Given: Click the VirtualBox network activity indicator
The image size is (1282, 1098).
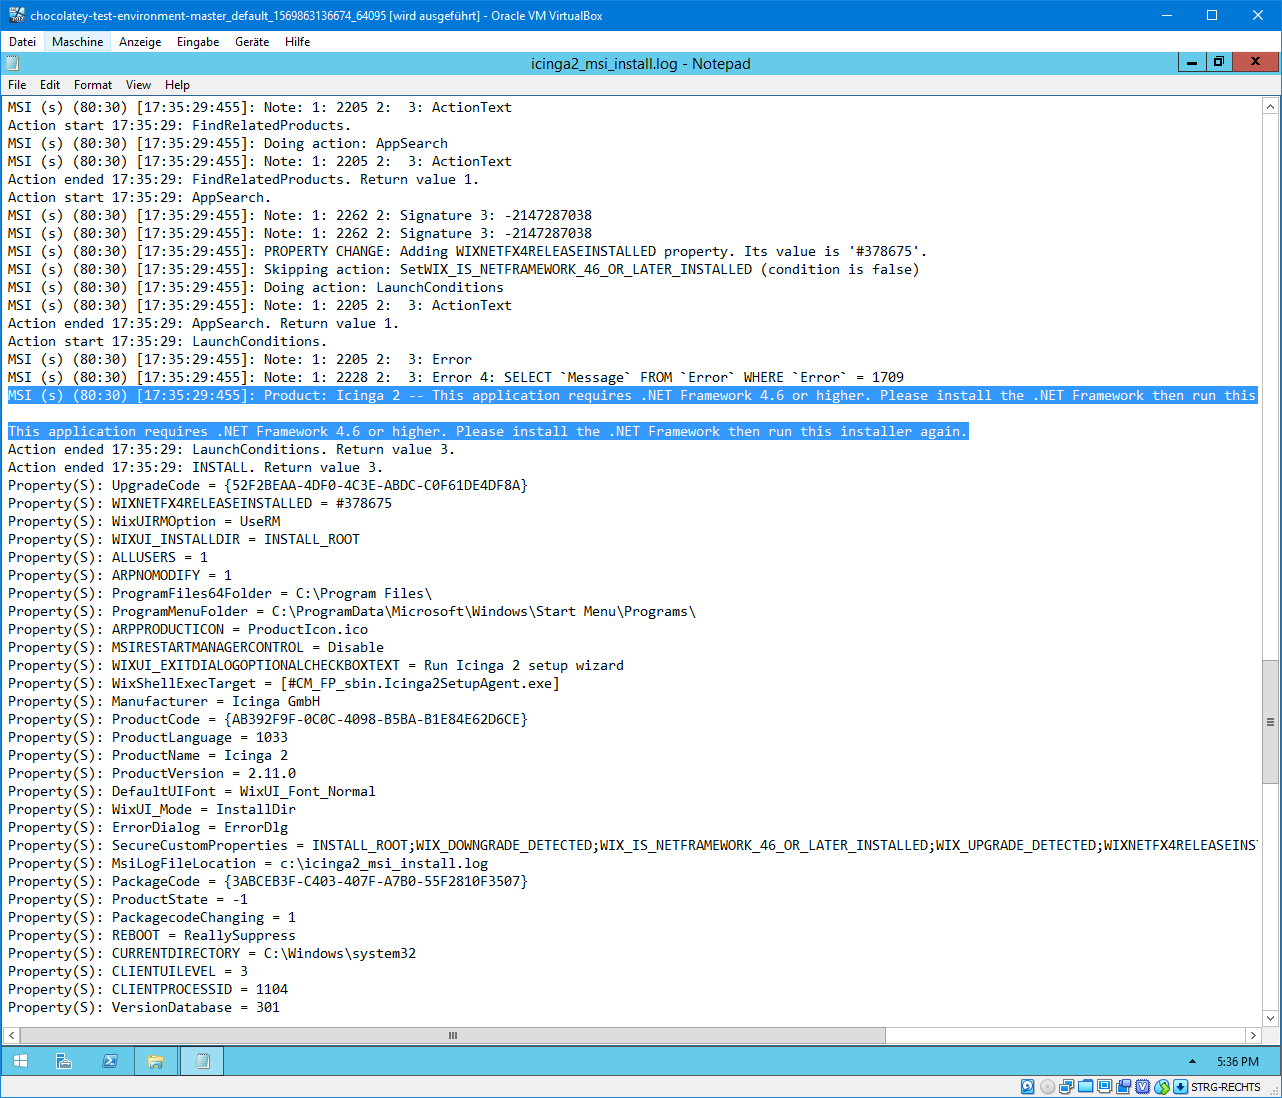Looking at the screenshot, I should click(1066, 1087).
